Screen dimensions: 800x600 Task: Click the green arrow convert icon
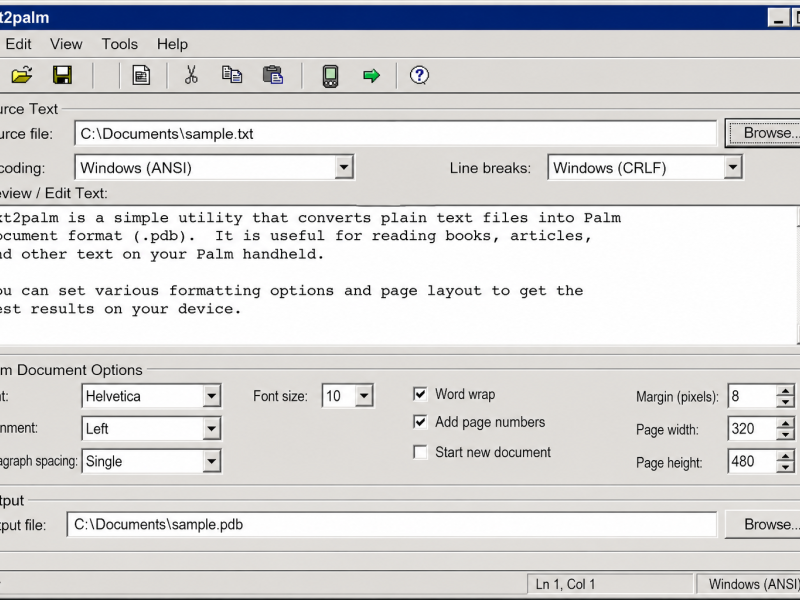(371, 76)
